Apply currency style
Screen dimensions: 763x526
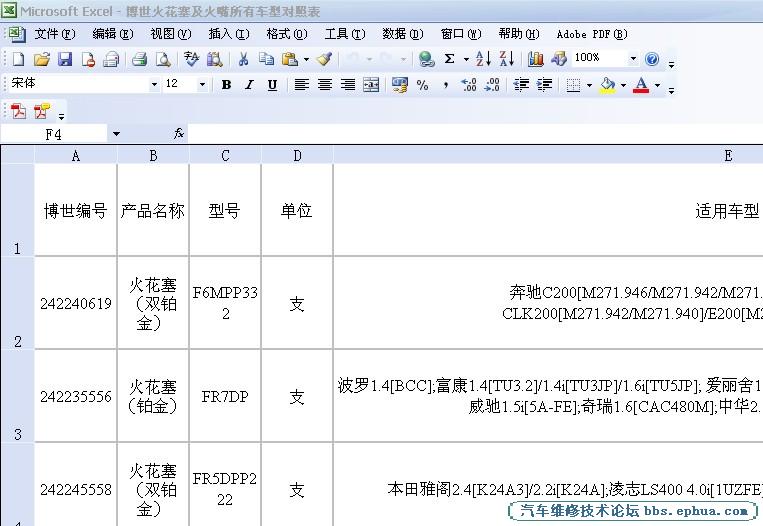point(400,85)
